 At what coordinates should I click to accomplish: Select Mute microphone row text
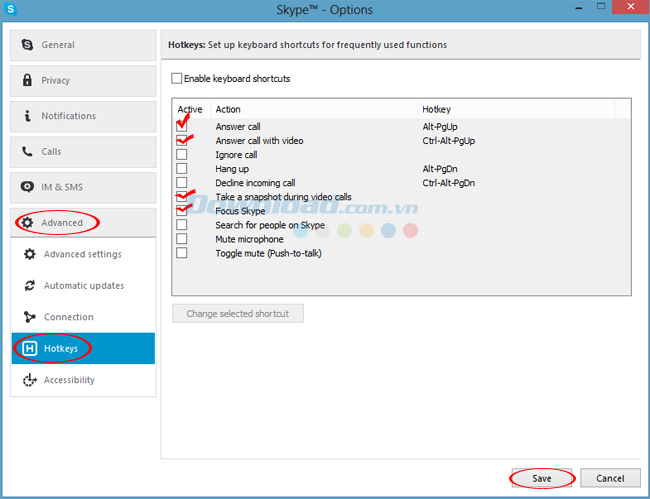point(250,240)
